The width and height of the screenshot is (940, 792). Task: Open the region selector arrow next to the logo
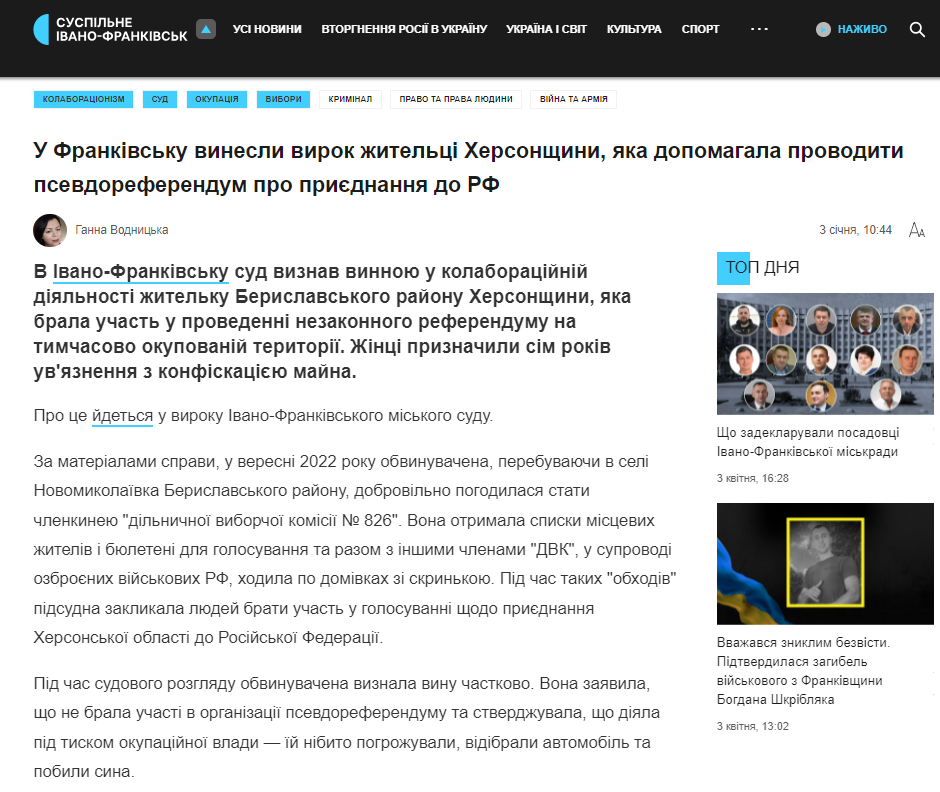(x=206, y=29)
